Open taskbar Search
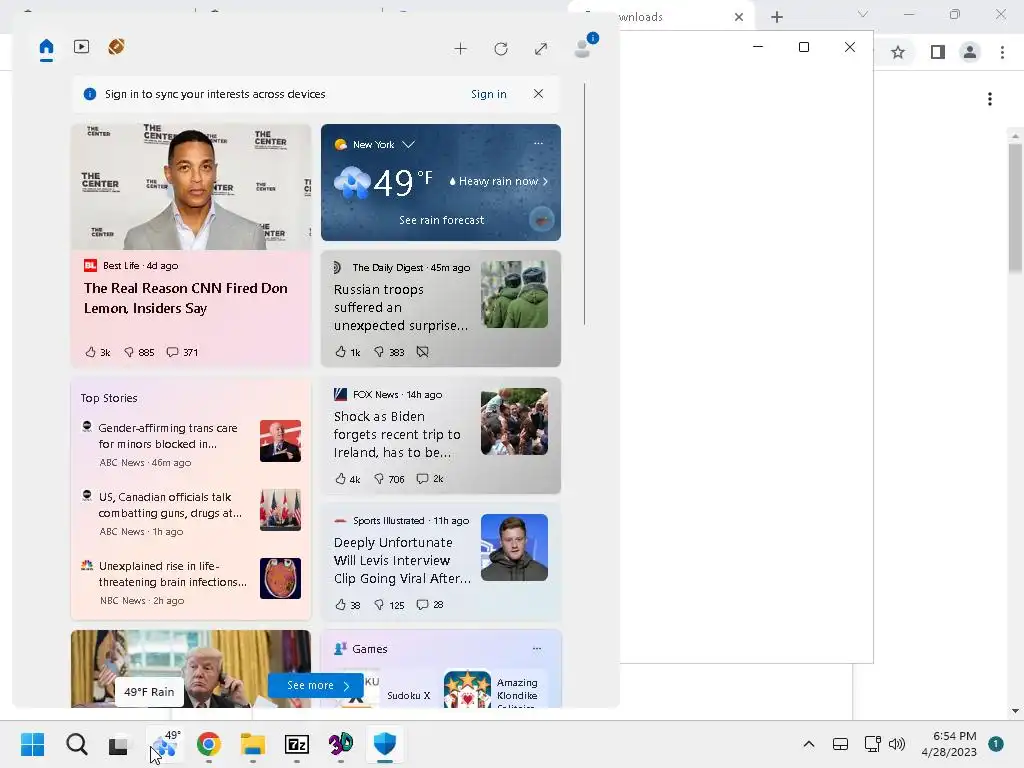This screenshot has width=1024, height=768. tap(76, 744)
